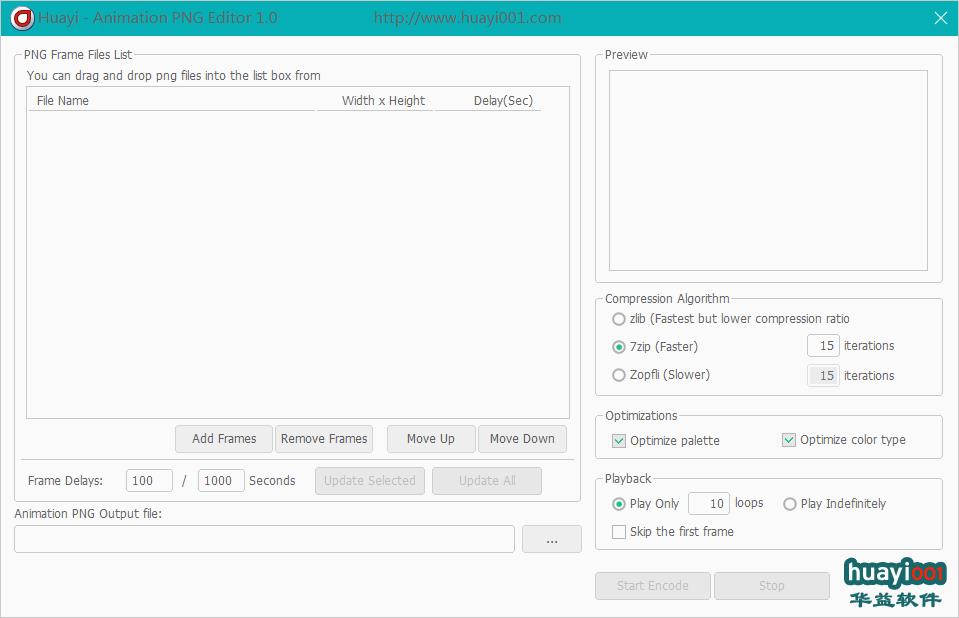959x618 pixels.
Task: Click Move Down button
Action: click(x=522, y=439)
